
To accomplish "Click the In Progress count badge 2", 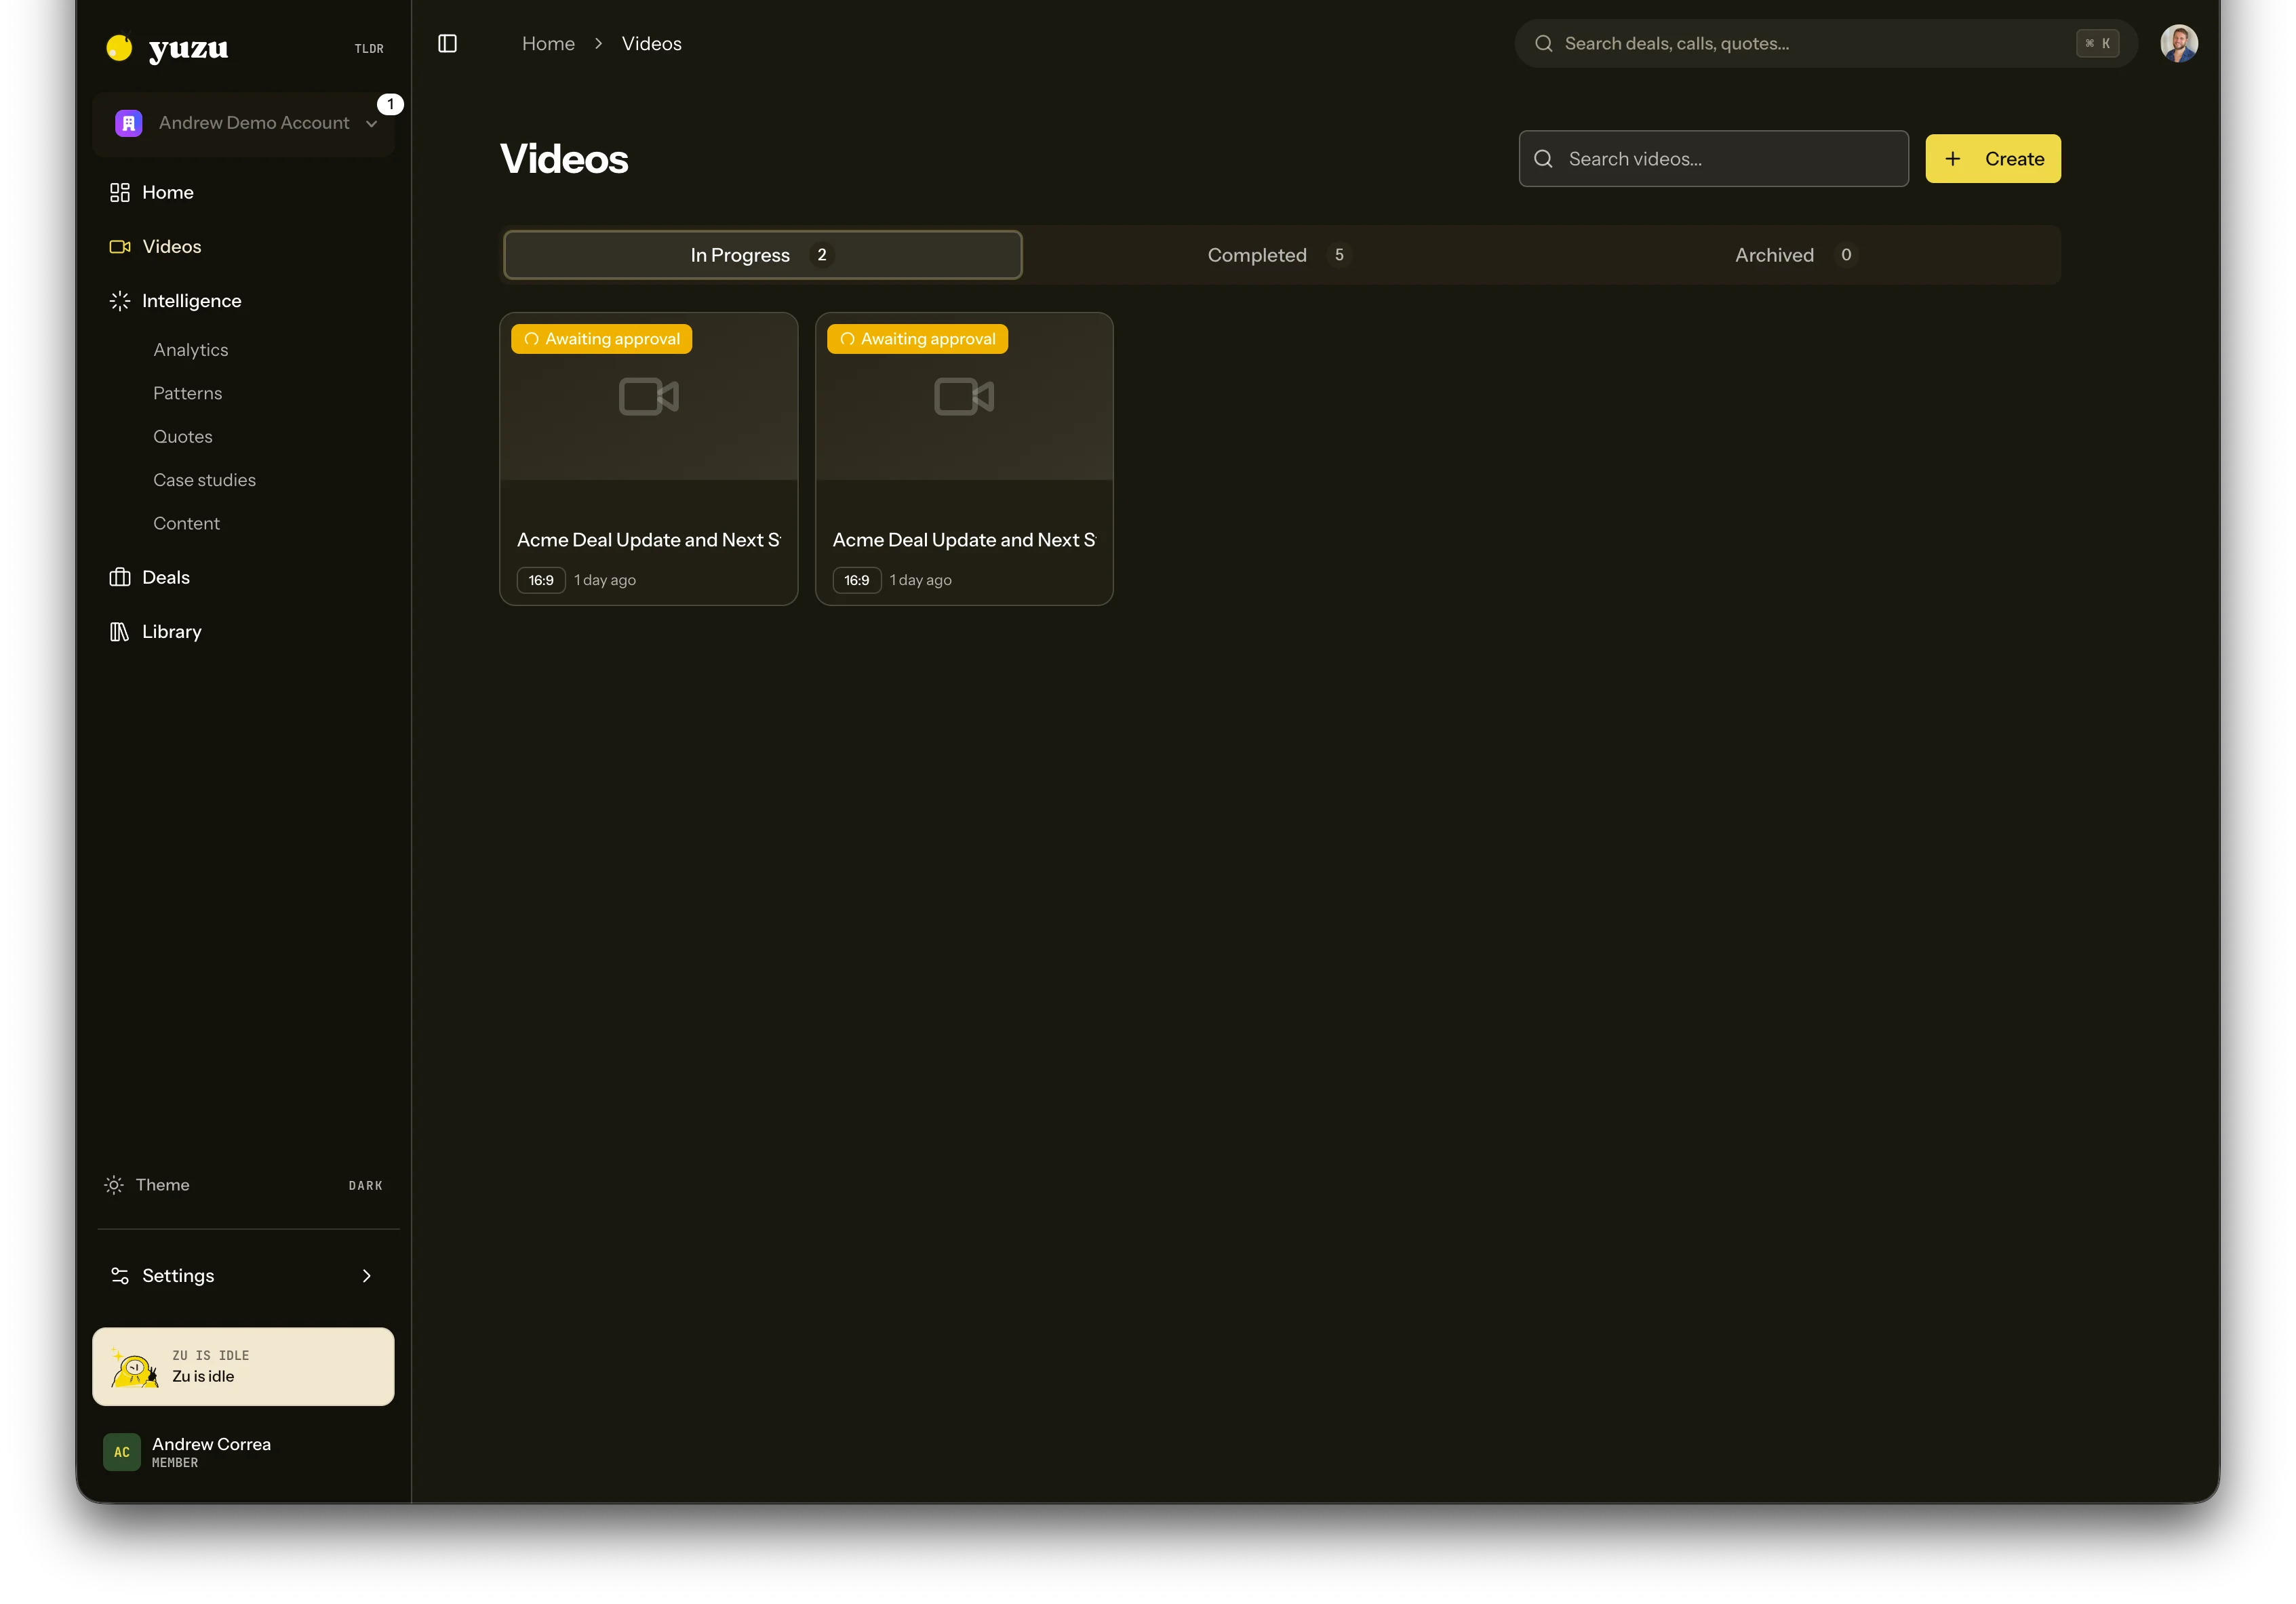I will 822,255.
